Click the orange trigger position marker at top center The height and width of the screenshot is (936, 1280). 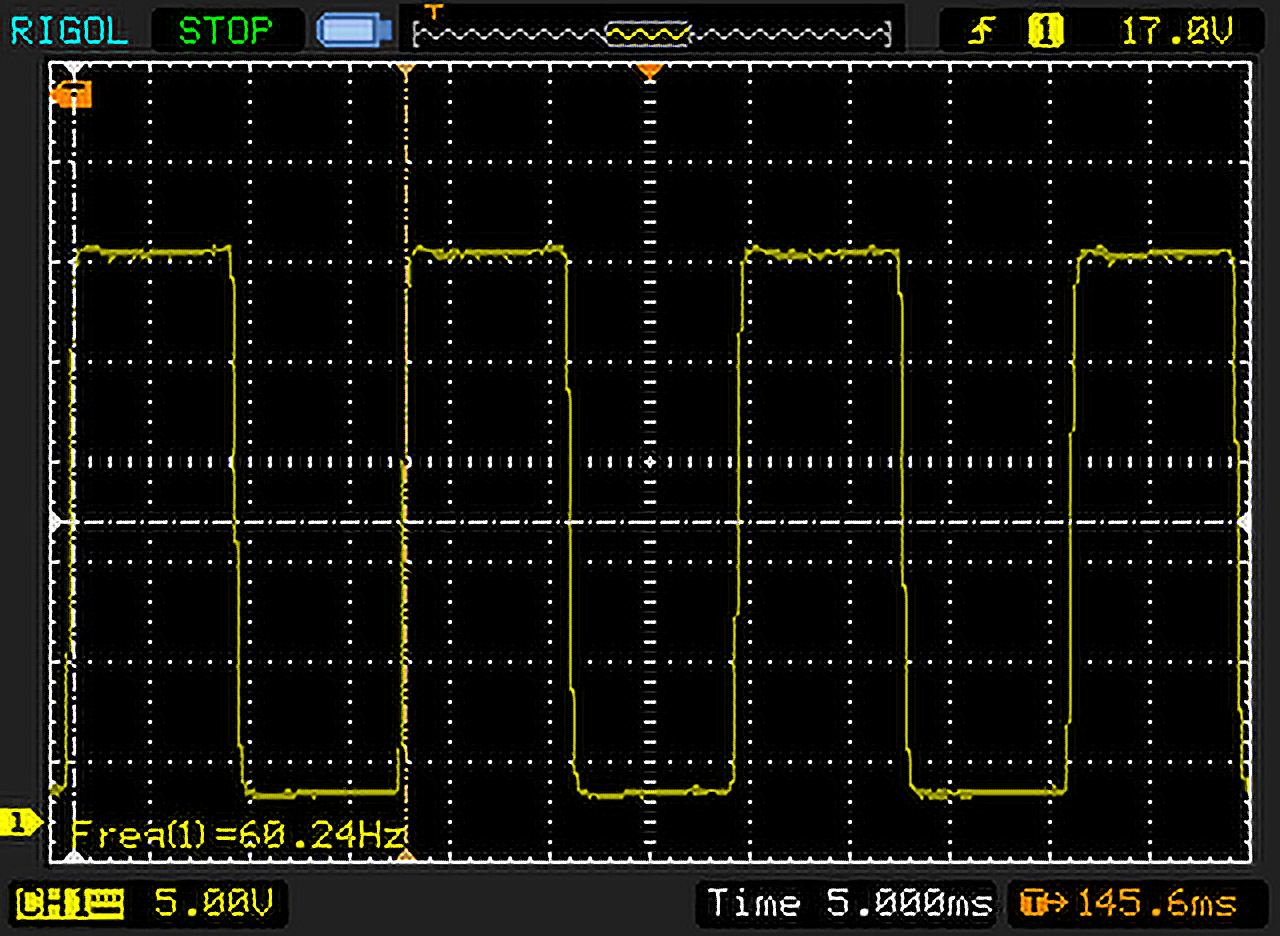click(x=650, y=71)
